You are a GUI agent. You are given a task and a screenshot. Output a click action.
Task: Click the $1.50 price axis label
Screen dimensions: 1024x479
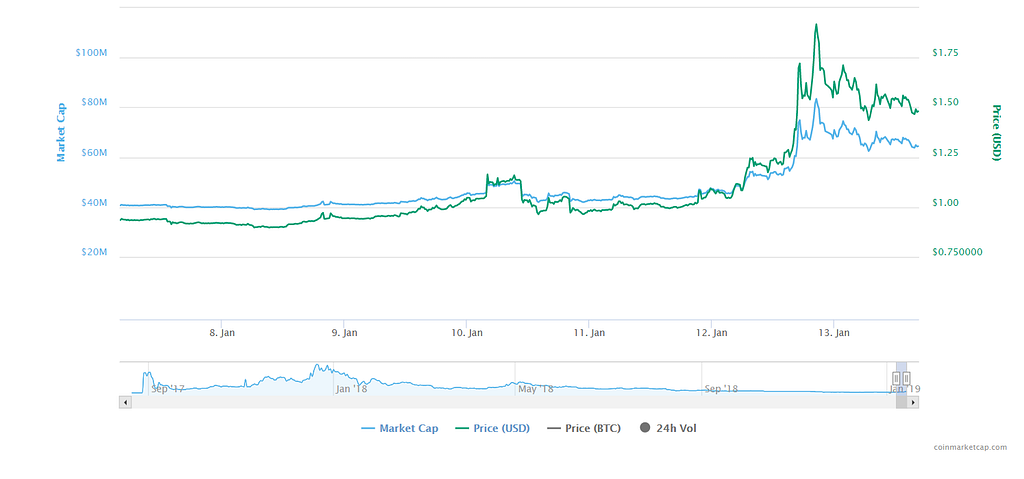pos(945,103)
